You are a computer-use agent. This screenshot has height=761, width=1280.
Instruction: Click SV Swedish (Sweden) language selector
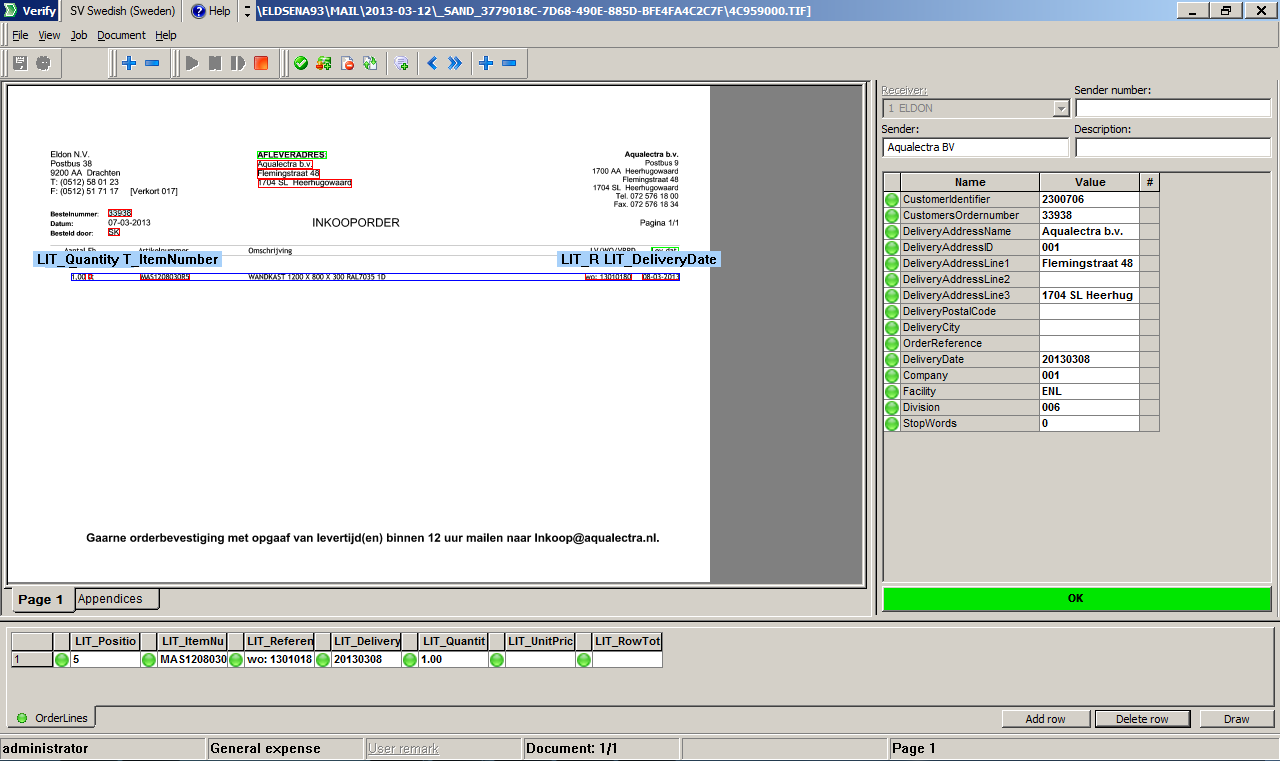(x=123, y=11)
